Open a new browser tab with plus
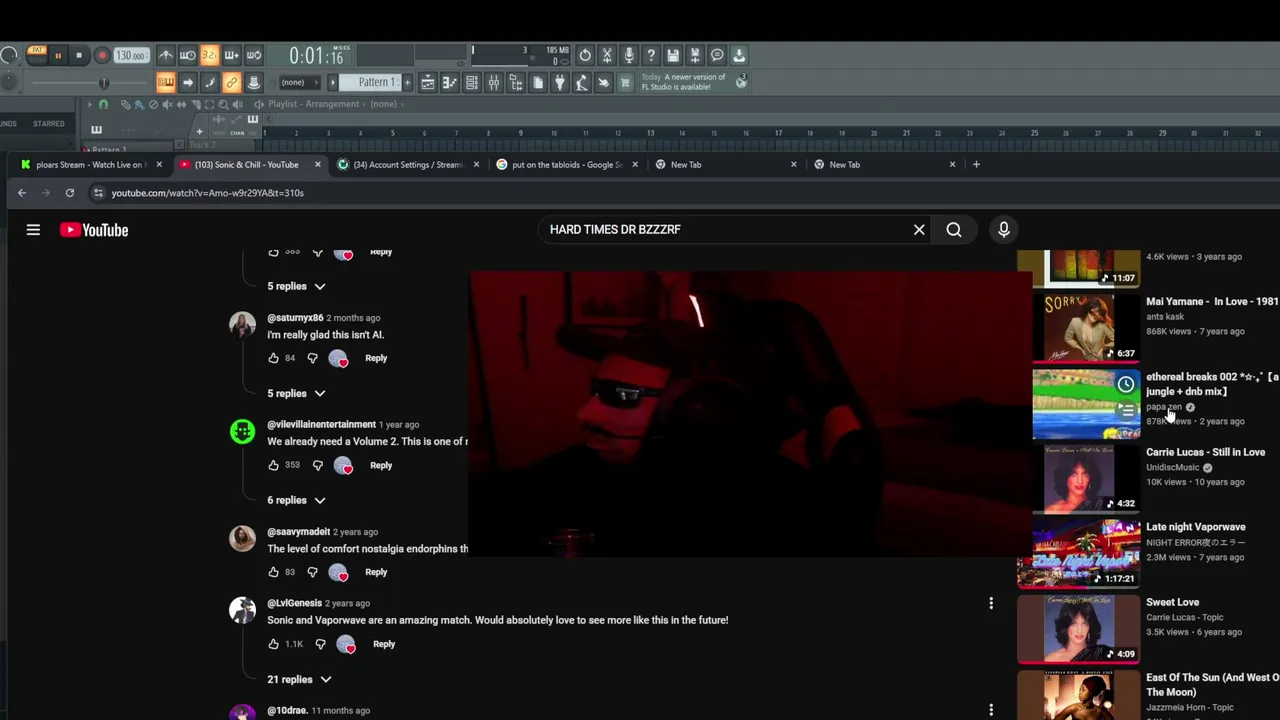Viewport: 1280px width, 720px height. click(x=976, y=164)
